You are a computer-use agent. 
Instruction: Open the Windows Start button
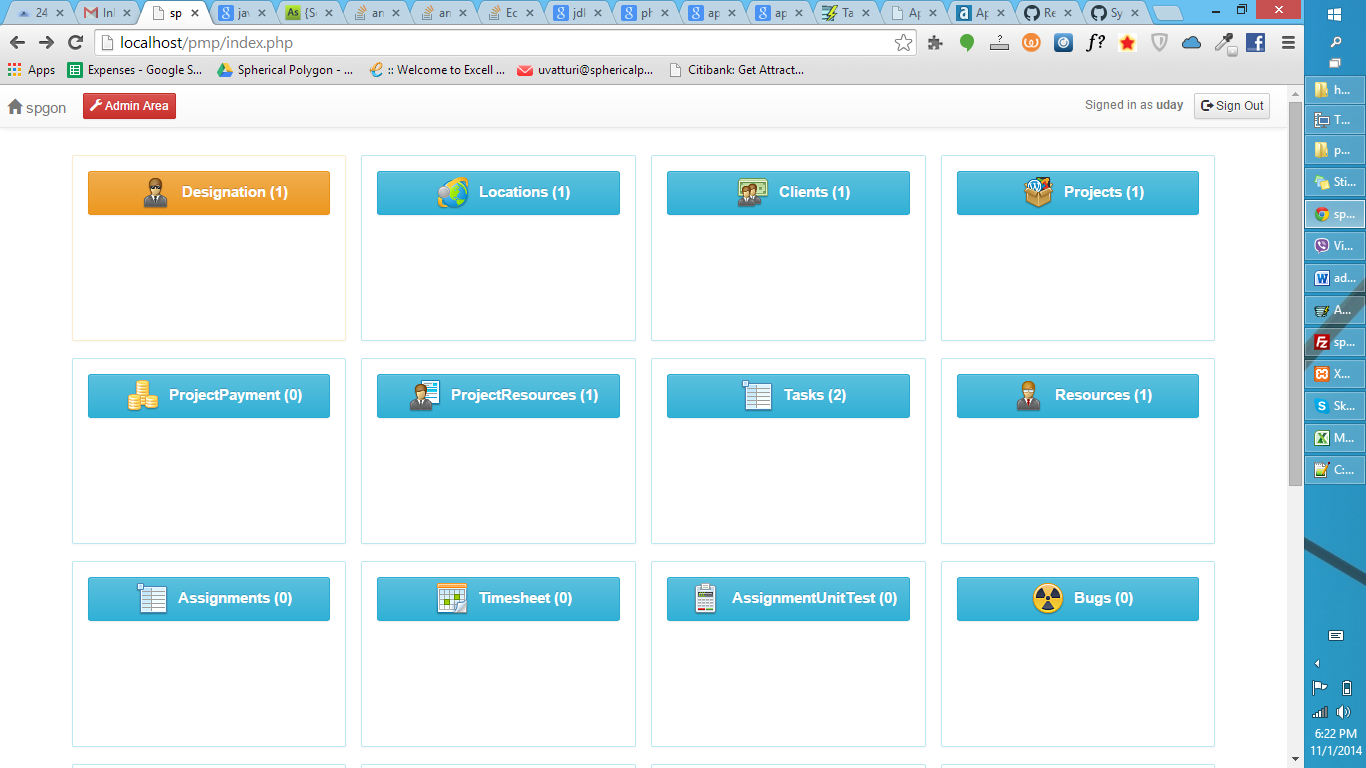point(1335,14)
